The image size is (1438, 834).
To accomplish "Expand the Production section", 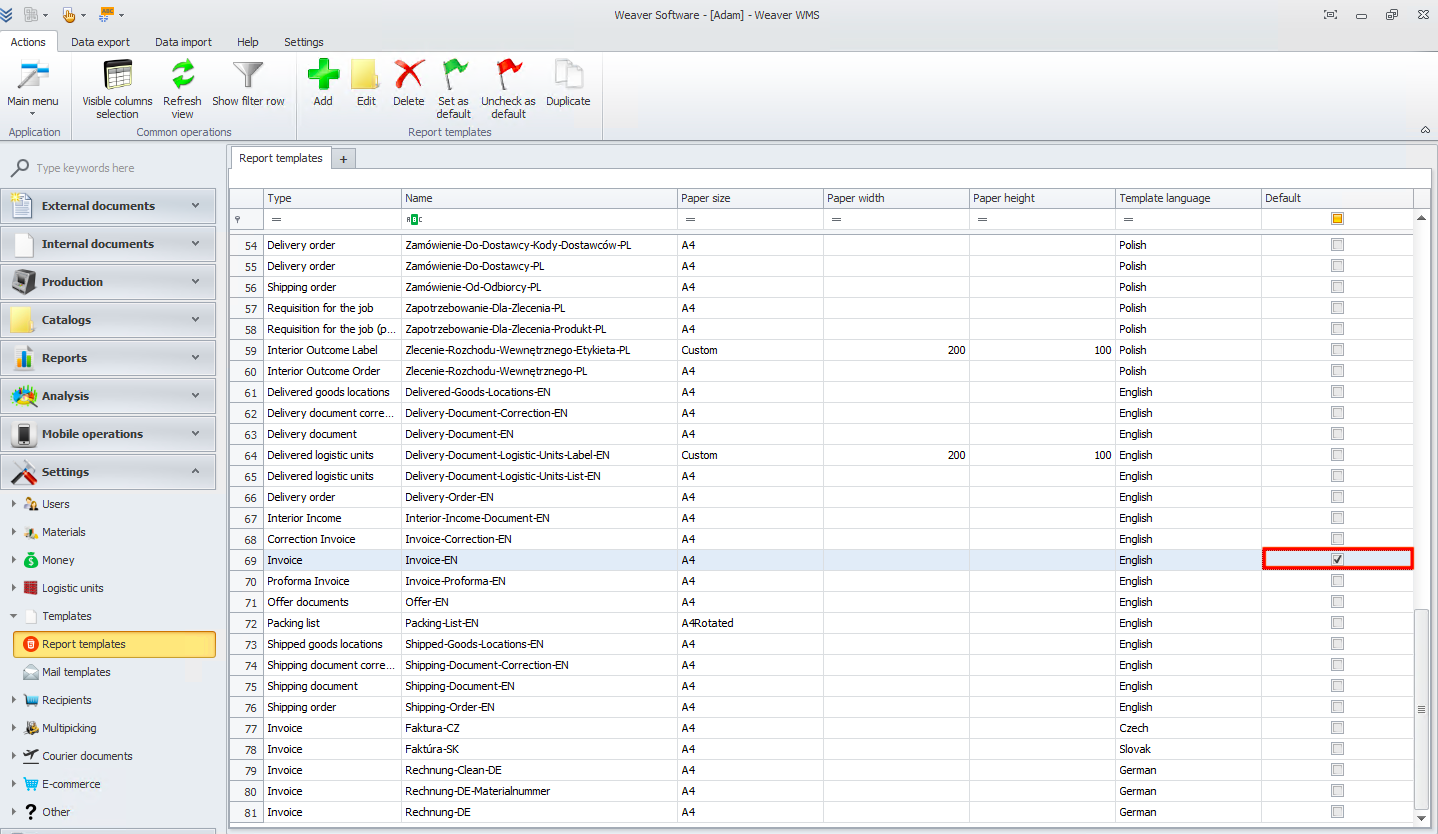I will [196, 281].
